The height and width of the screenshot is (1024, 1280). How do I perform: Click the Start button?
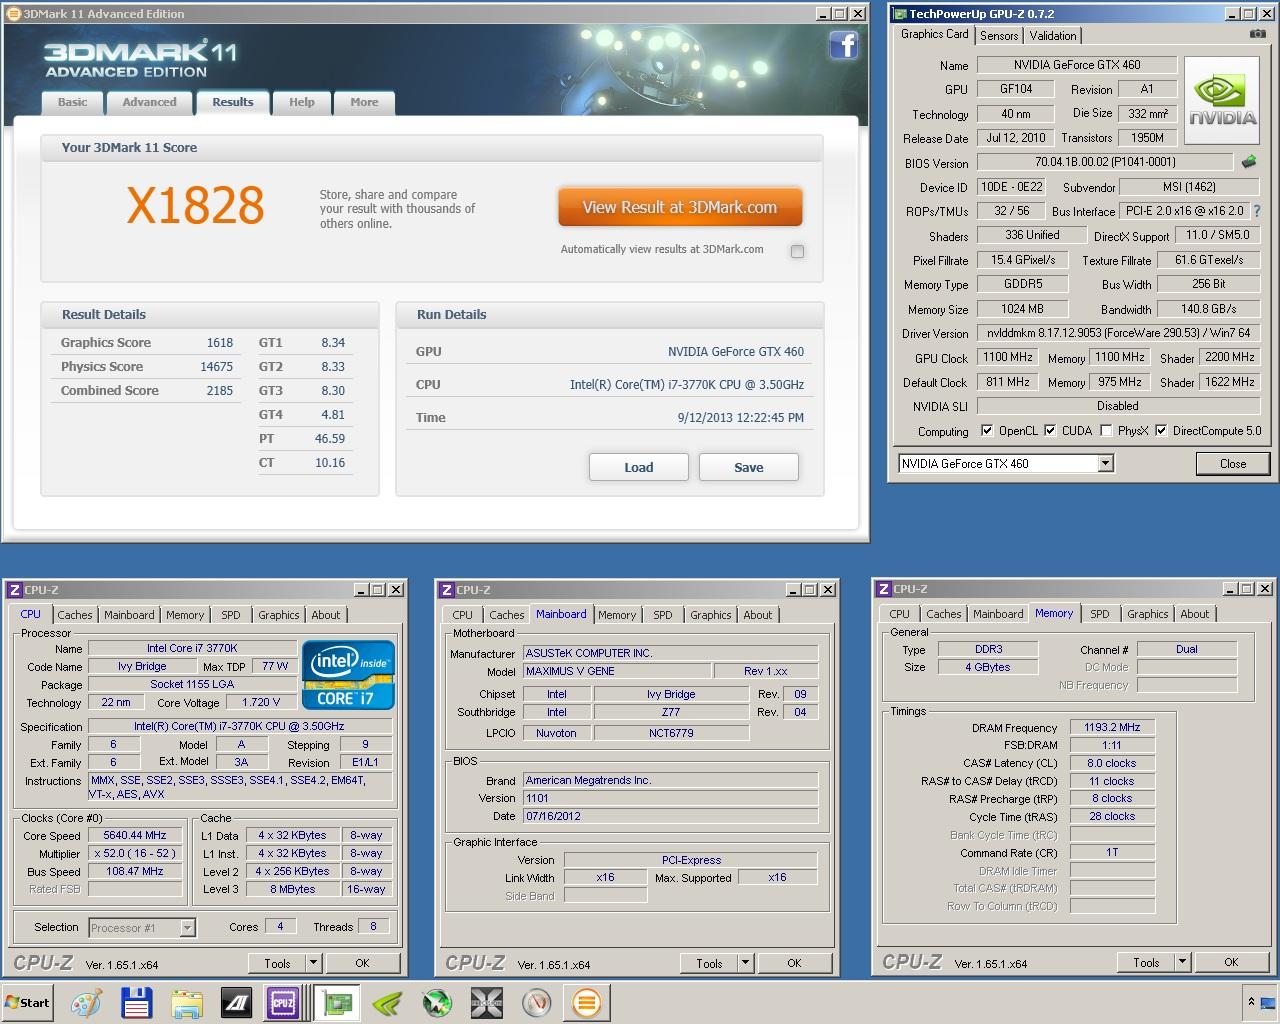[x=27, y=1003]
